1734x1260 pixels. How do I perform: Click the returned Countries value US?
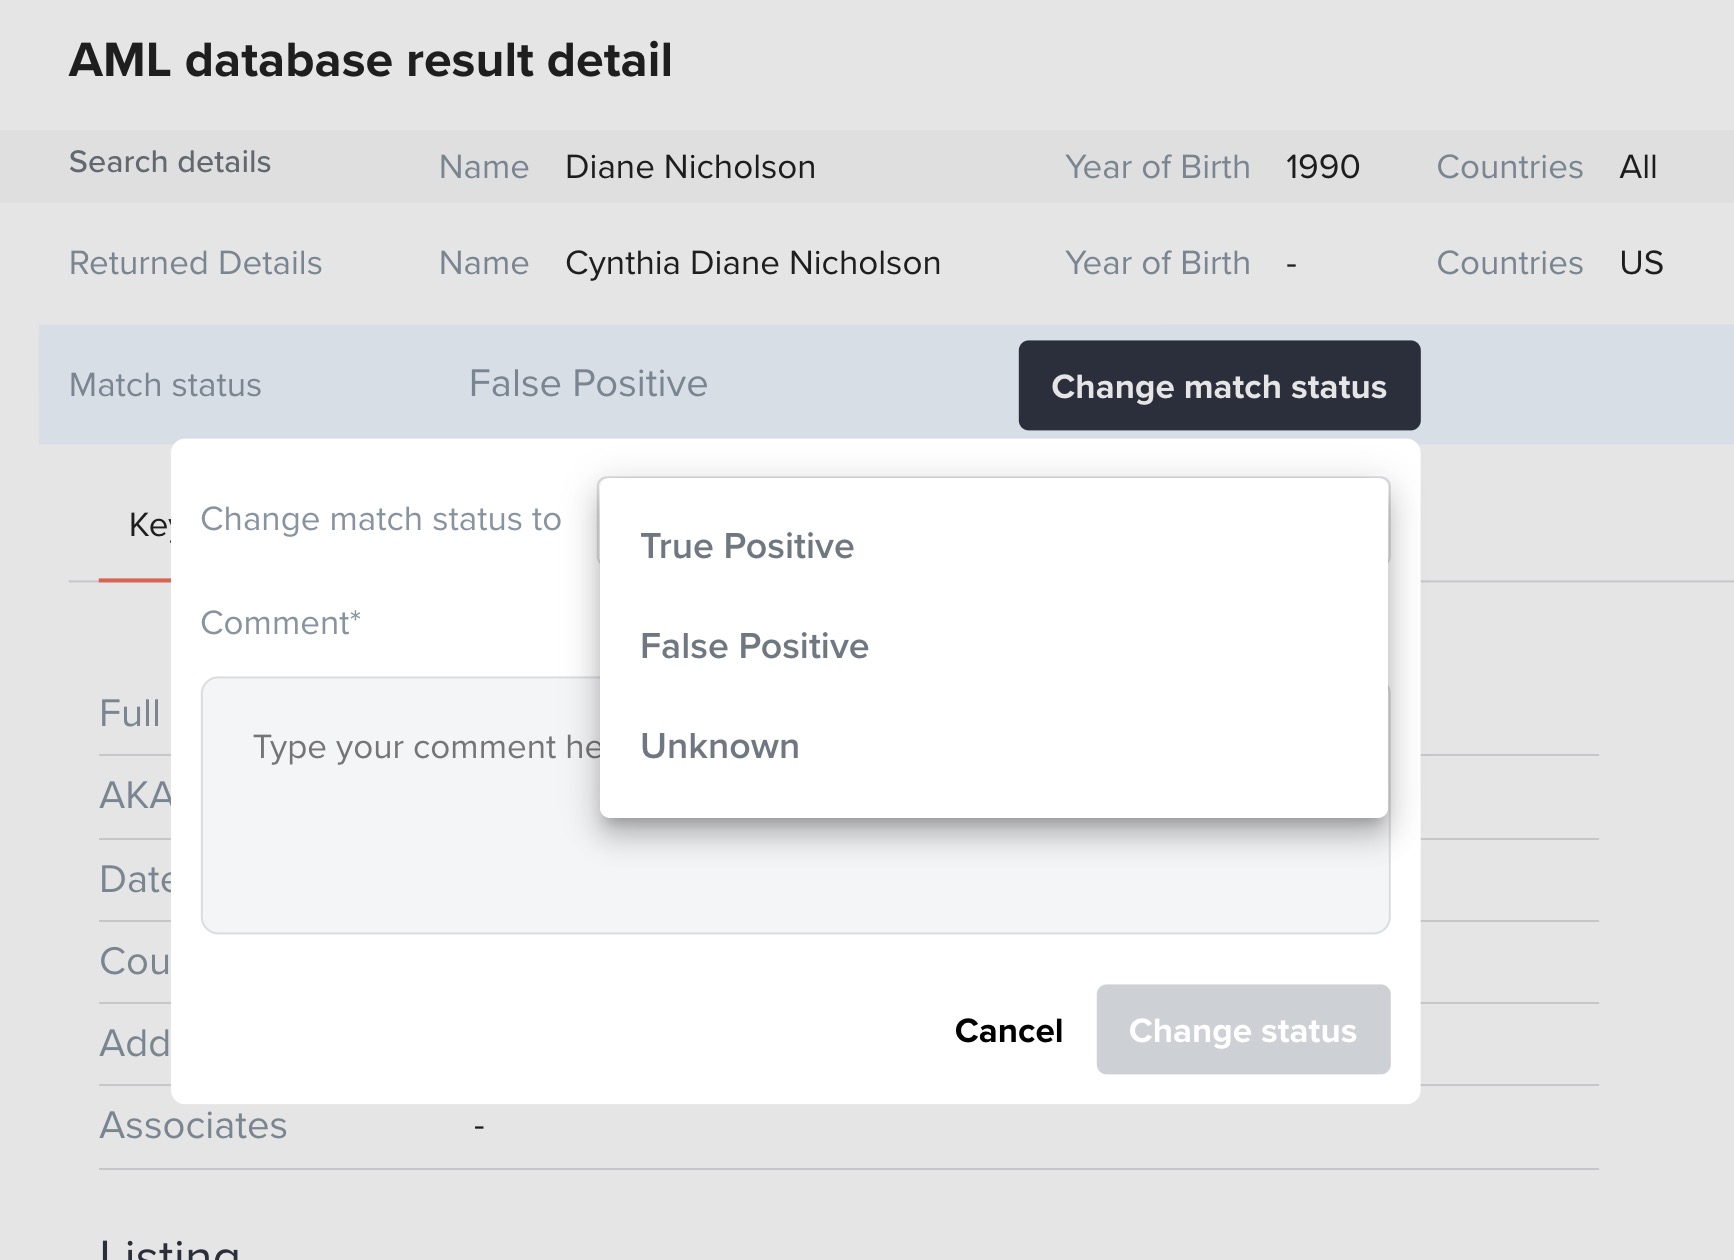1641,263
